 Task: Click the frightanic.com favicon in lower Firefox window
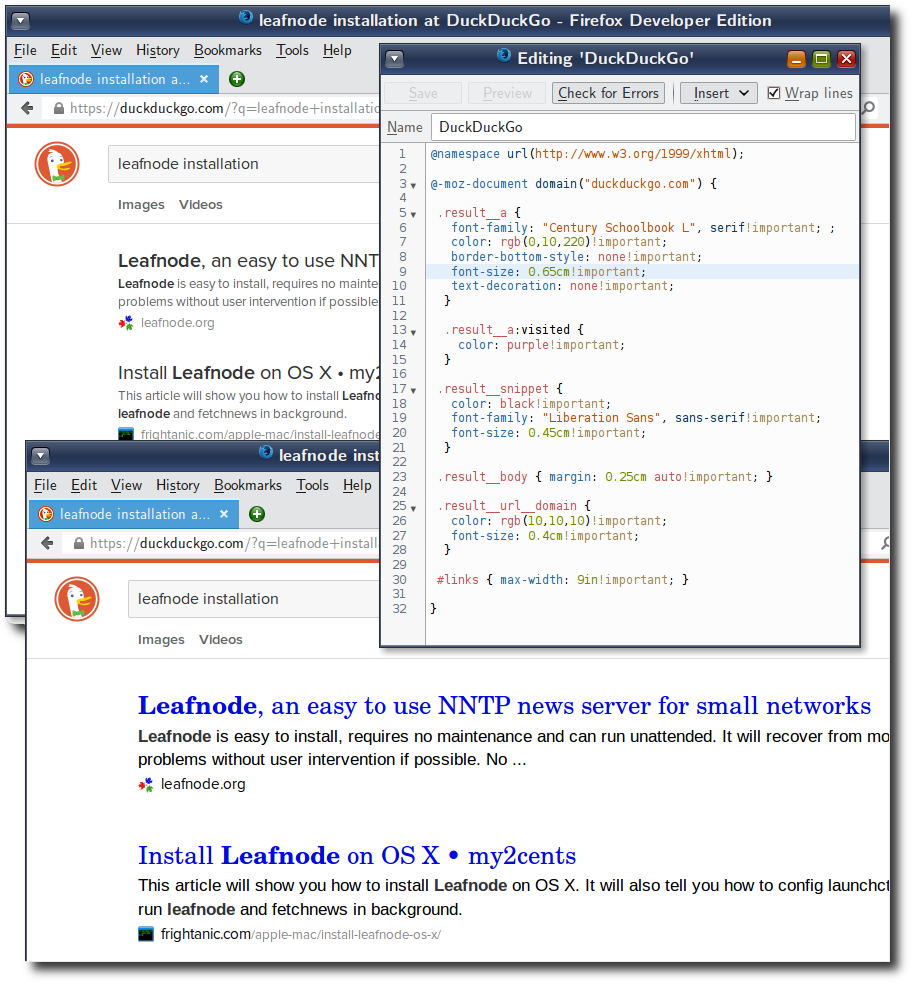(146, 934)
